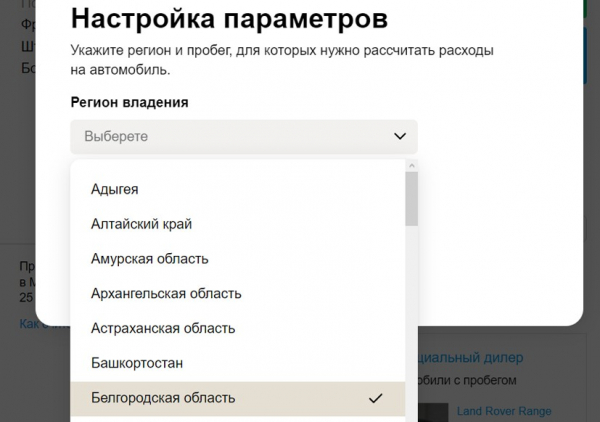
Task: Choose Астраханская область from dropdown
Action: (163, 328)
